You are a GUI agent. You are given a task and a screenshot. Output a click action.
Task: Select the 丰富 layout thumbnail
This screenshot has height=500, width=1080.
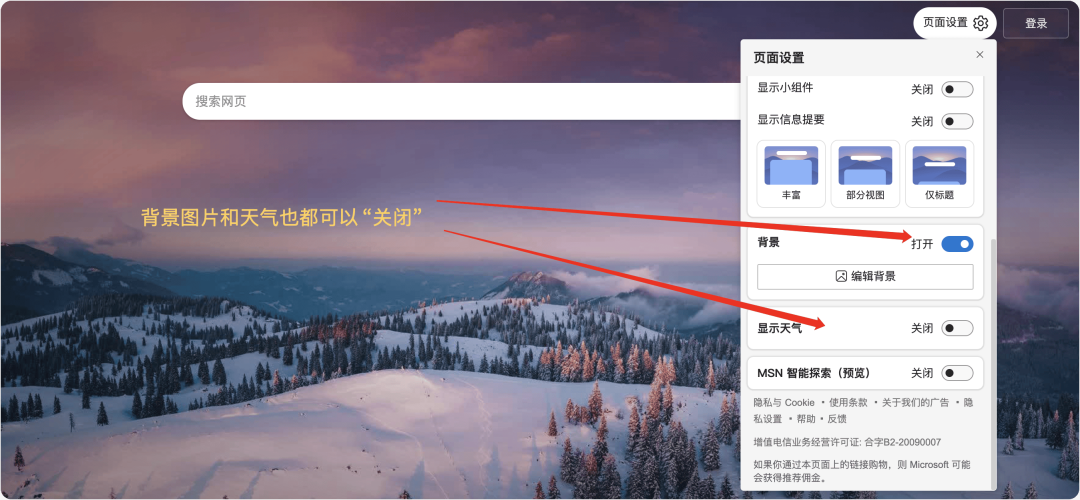(x=791, y=174)
